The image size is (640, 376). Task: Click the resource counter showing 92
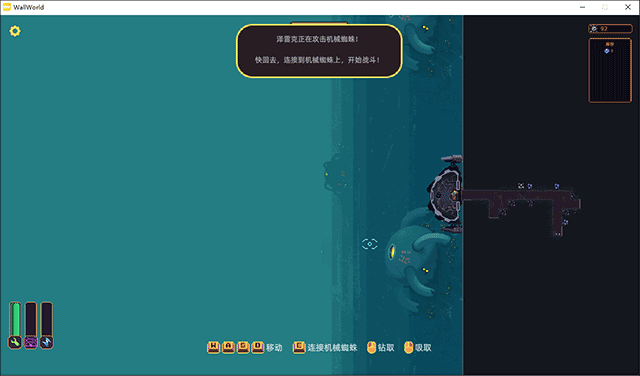tap(610, 29)
